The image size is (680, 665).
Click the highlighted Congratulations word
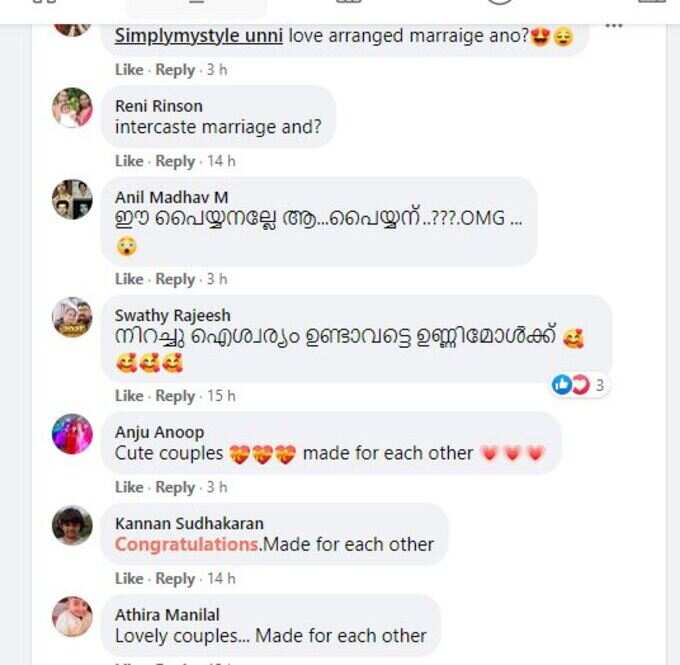click(187, 545)
